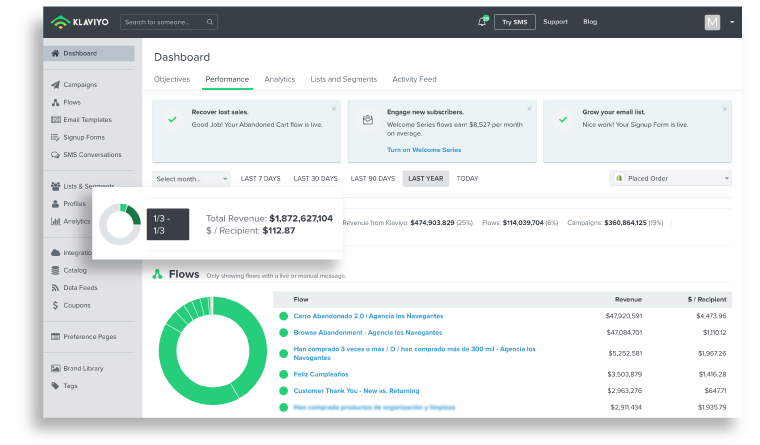Click the Revenue column header

628,300
